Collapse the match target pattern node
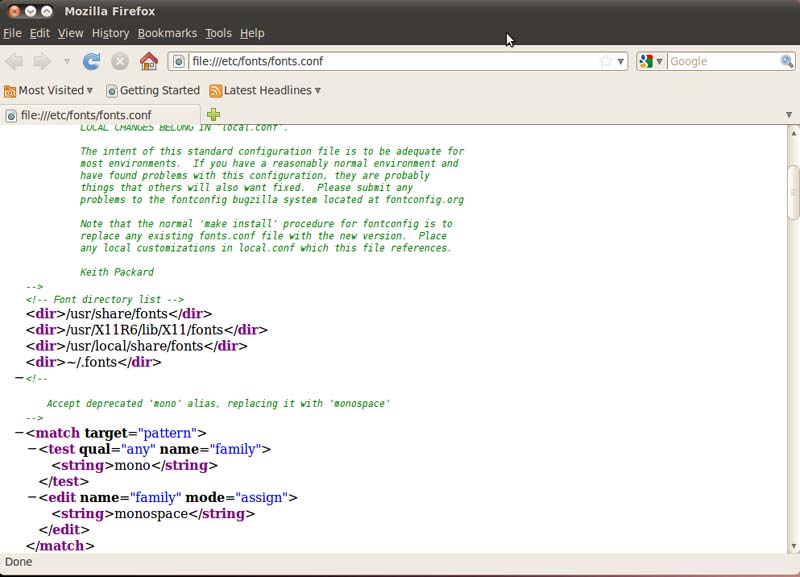Image resolution: width=800 pixels, height=577 pixels. 19,433
